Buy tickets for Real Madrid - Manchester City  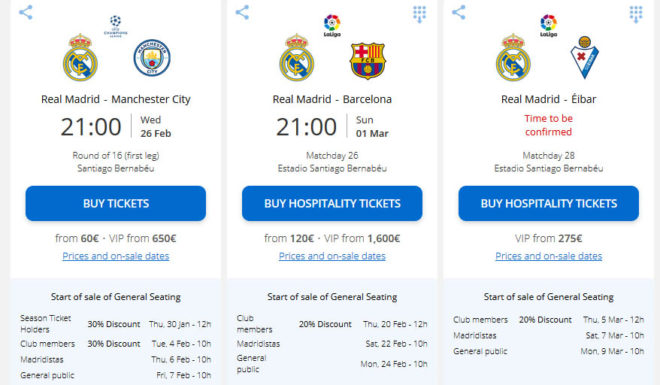pyautogui.click(x=116, y=203)
